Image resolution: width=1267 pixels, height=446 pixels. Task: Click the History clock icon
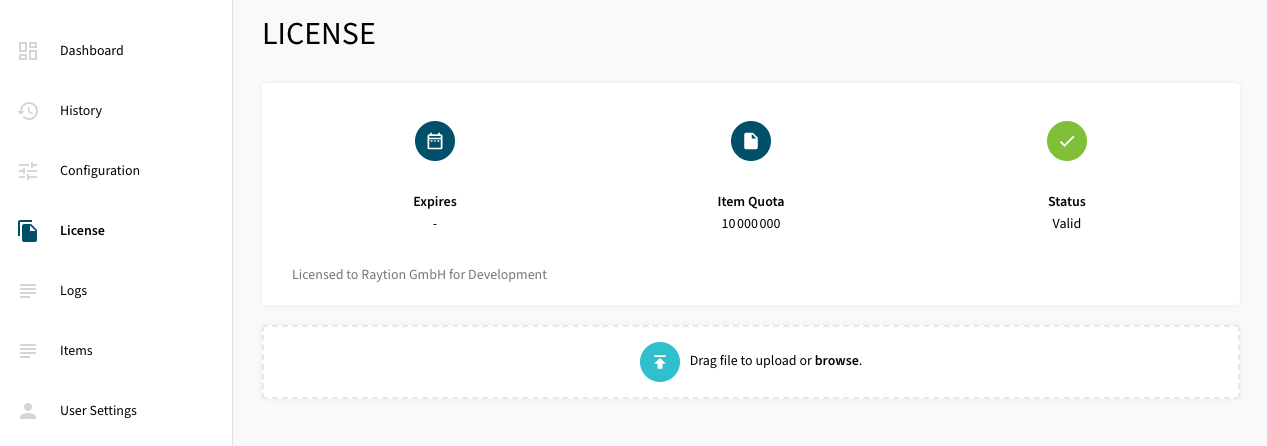[28, 111]
